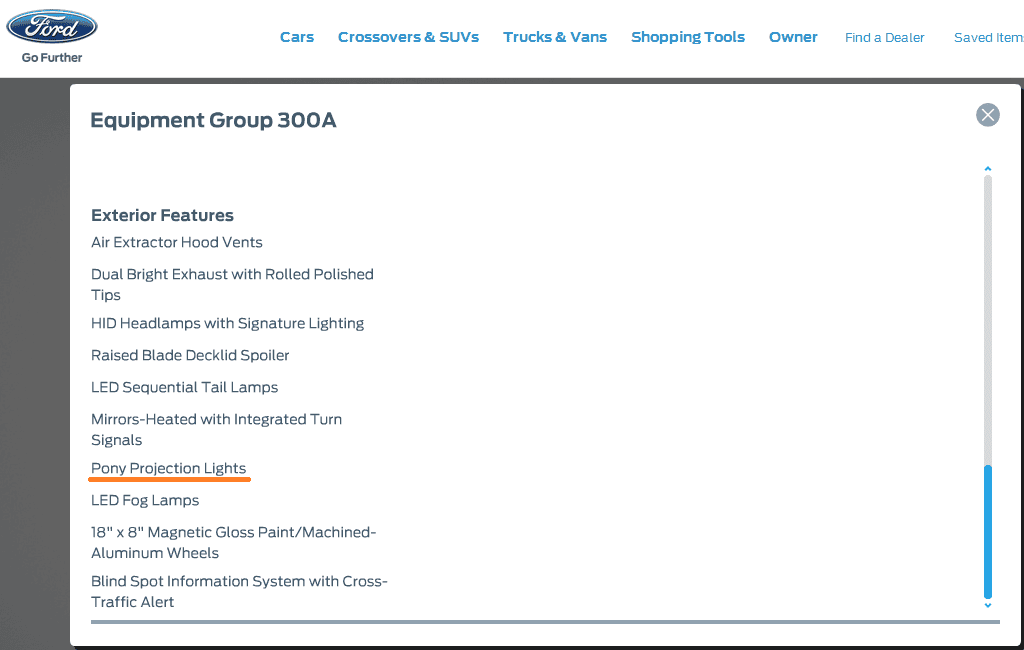1024x650 pixels.
Task: Open the Shopping Tools menu
Action: click(x=688, y=37)
